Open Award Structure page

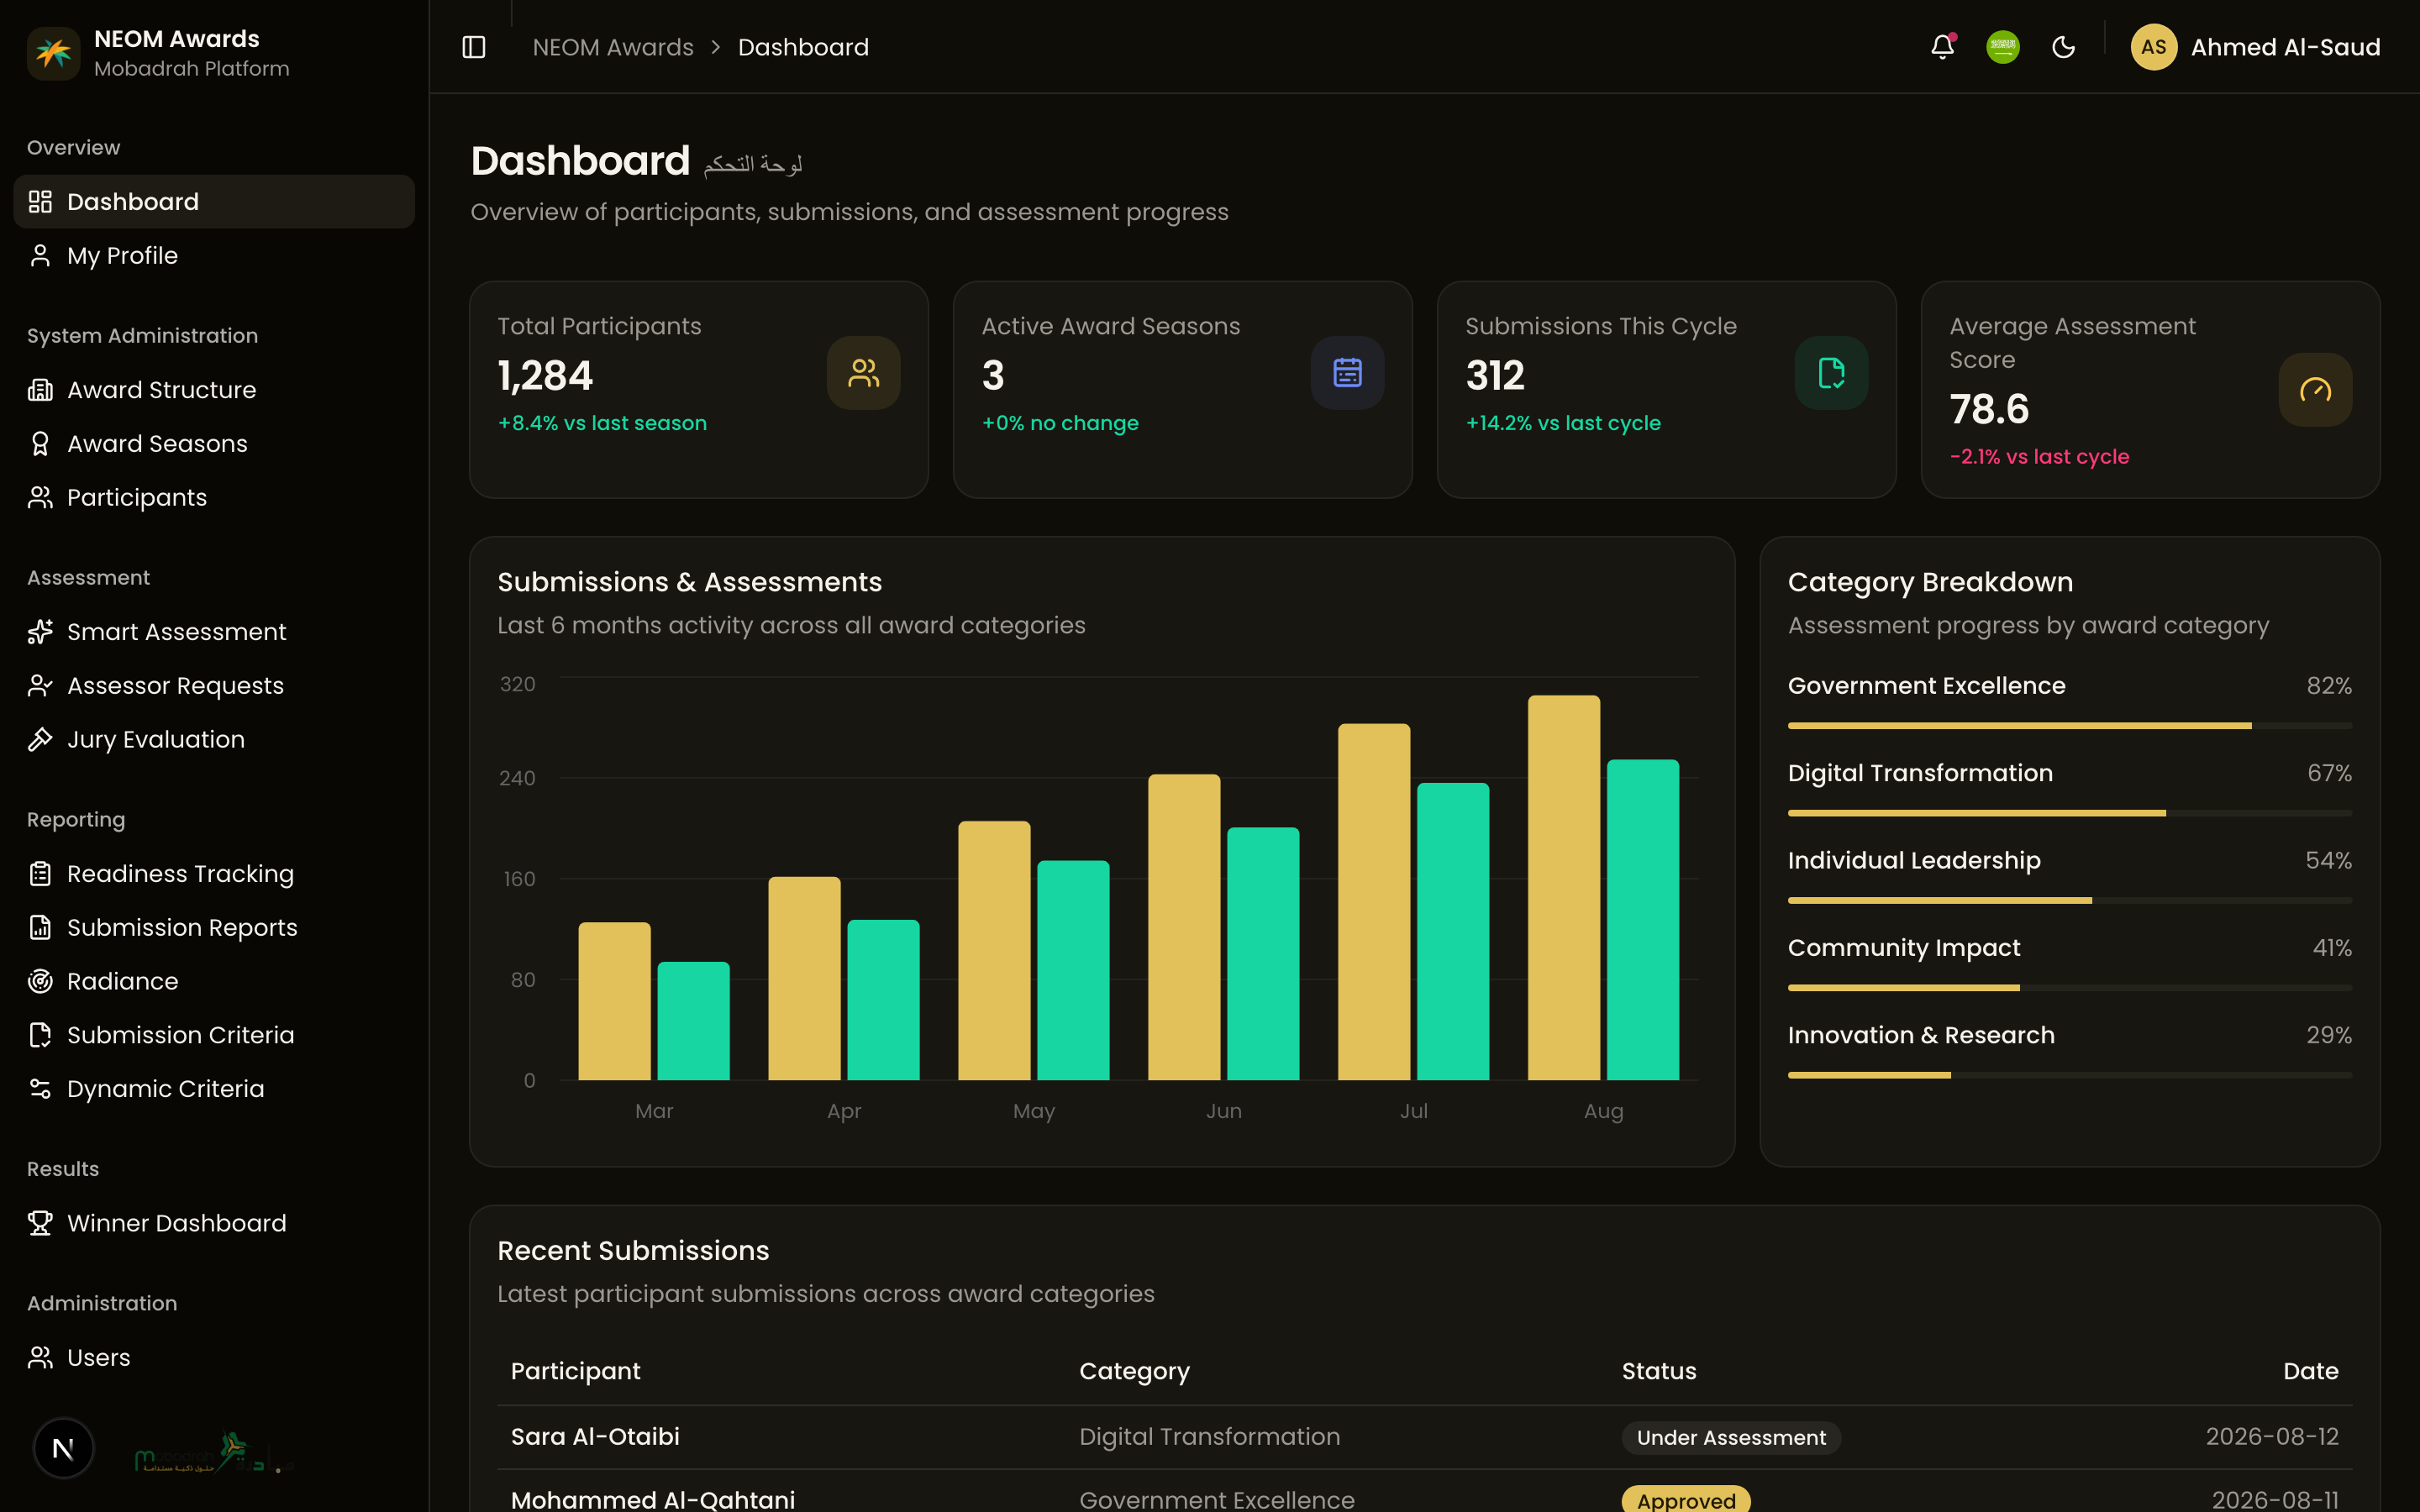(x=214, y=390)
